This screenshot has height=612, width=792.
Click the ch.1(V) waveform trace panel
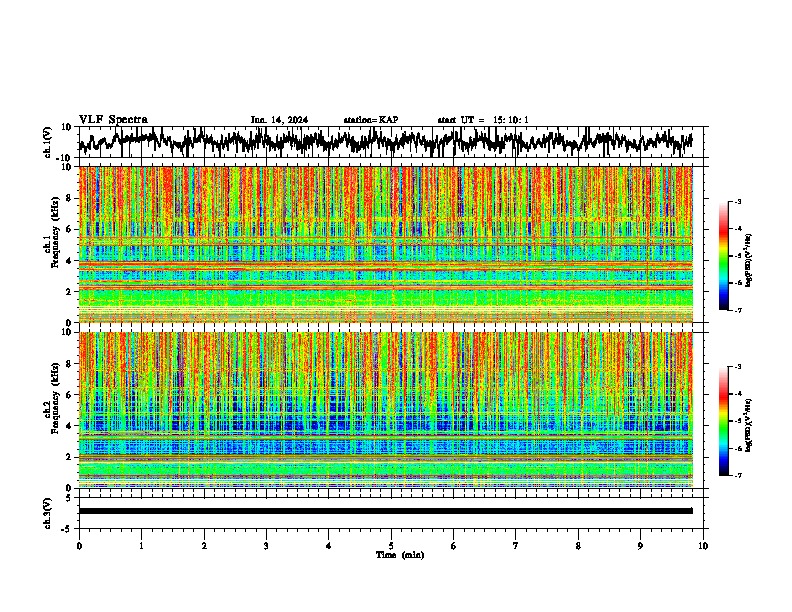click(390, 142)
